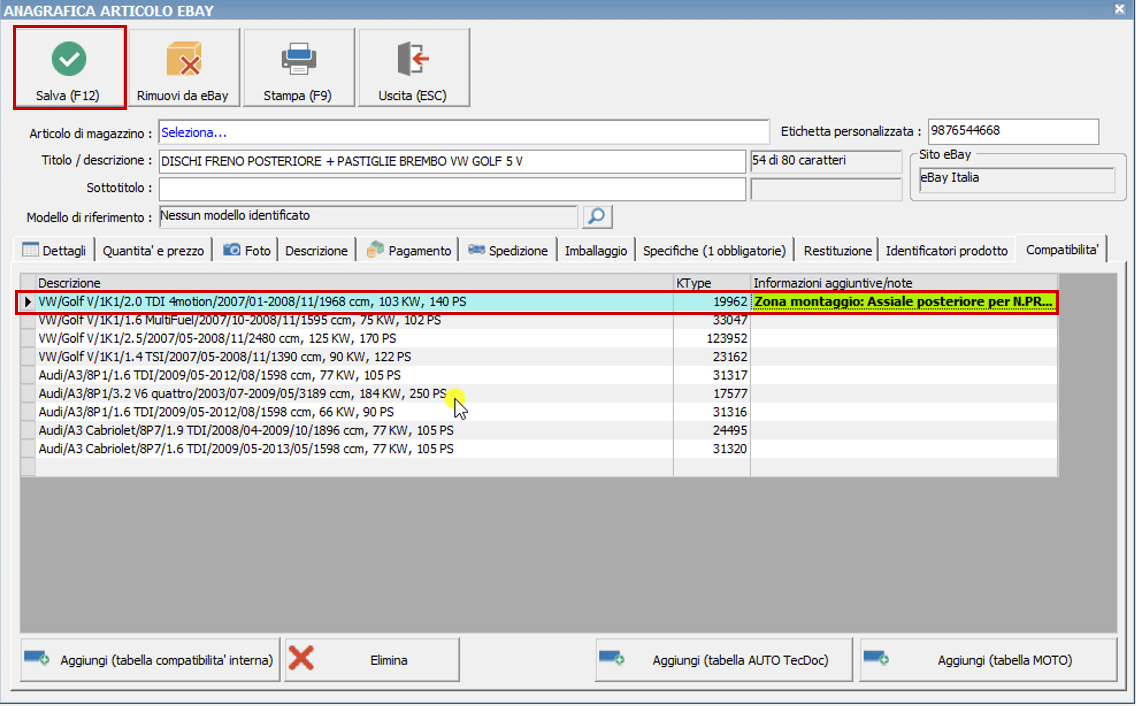Click into the Titolo / descrizione field
This screenshot has width=1136, height=706.
[452, 161]
